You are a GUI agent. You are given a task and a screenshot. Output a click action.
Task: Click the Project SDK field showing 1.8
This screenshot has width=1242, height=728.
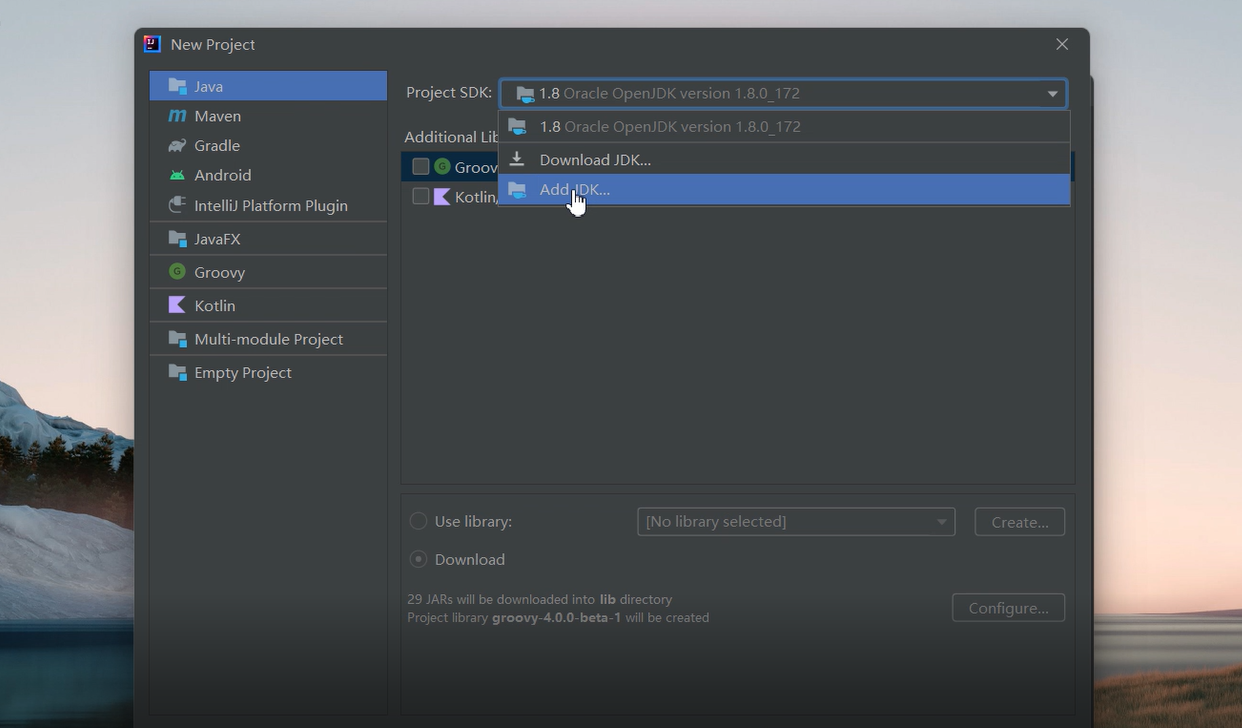click(783, 93)
